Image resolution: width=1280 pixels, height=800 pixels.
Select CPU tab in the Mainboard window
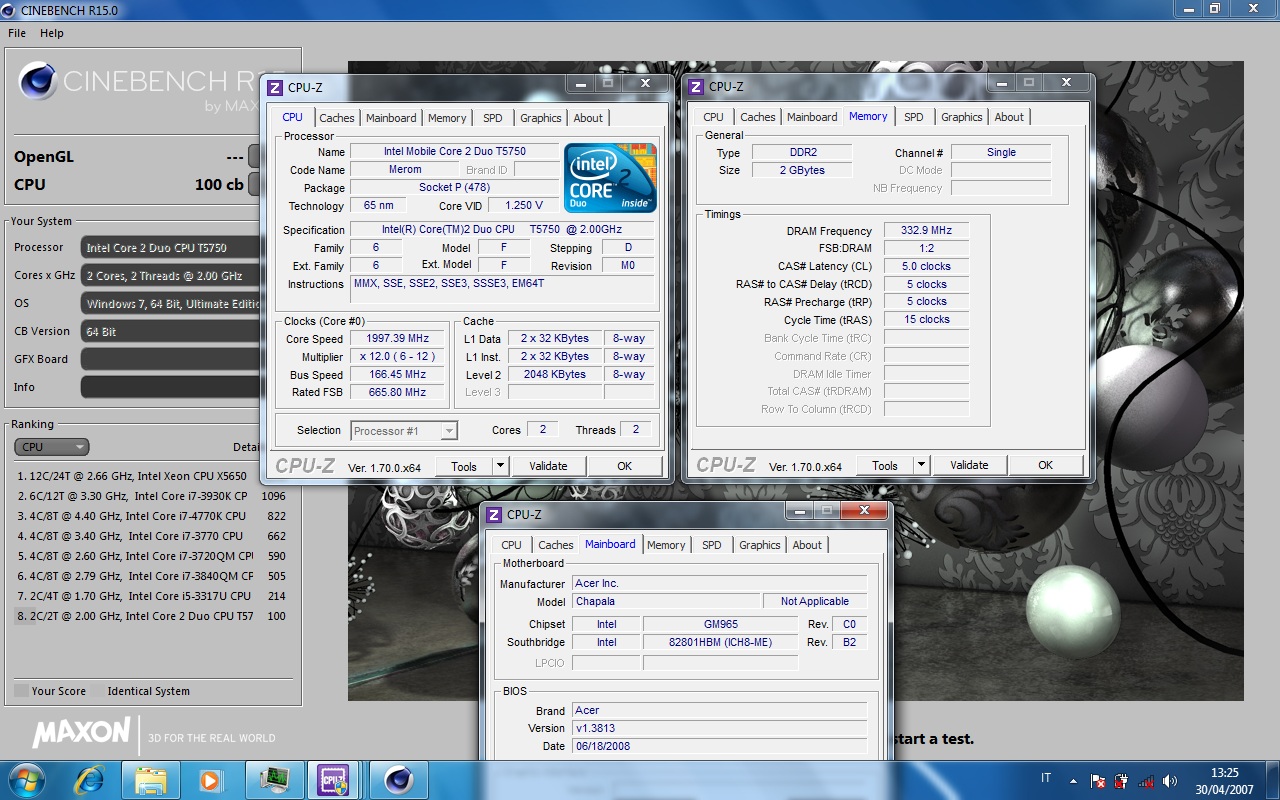(511, 545)
